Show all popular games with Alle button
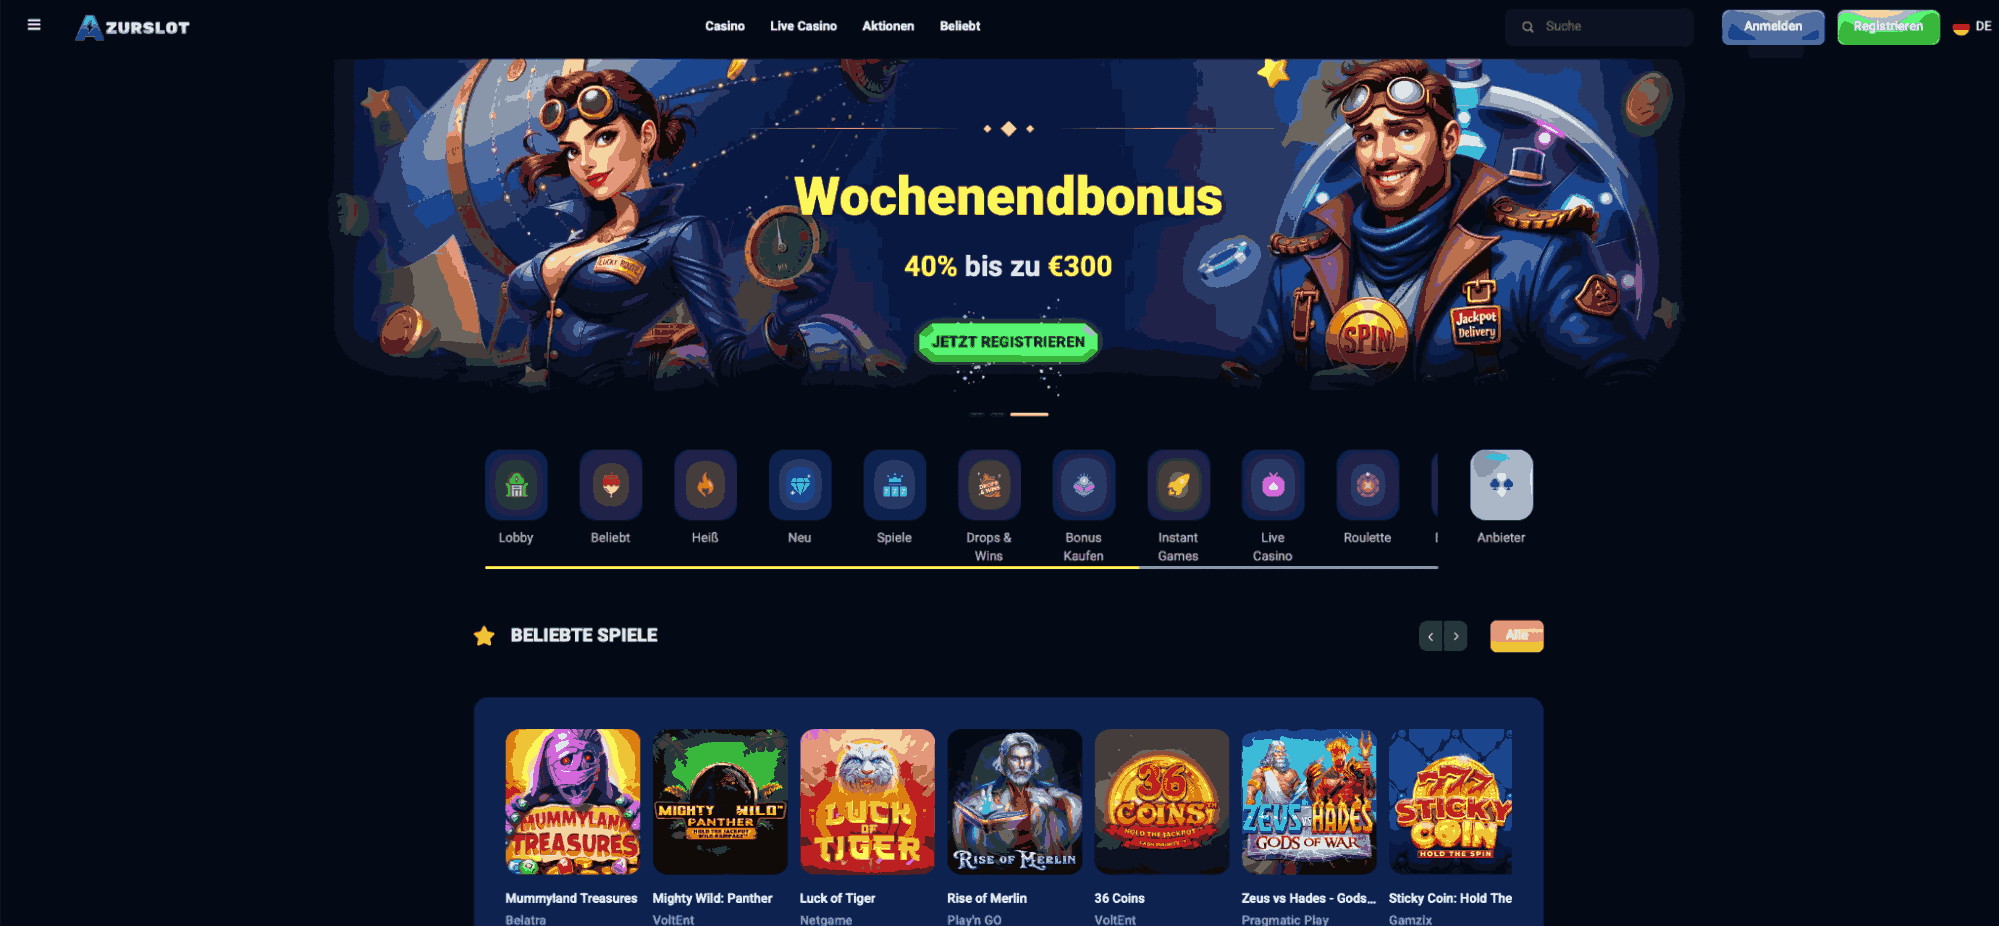This screenshot has width=1999, height=927. [x=1517, y=636]
